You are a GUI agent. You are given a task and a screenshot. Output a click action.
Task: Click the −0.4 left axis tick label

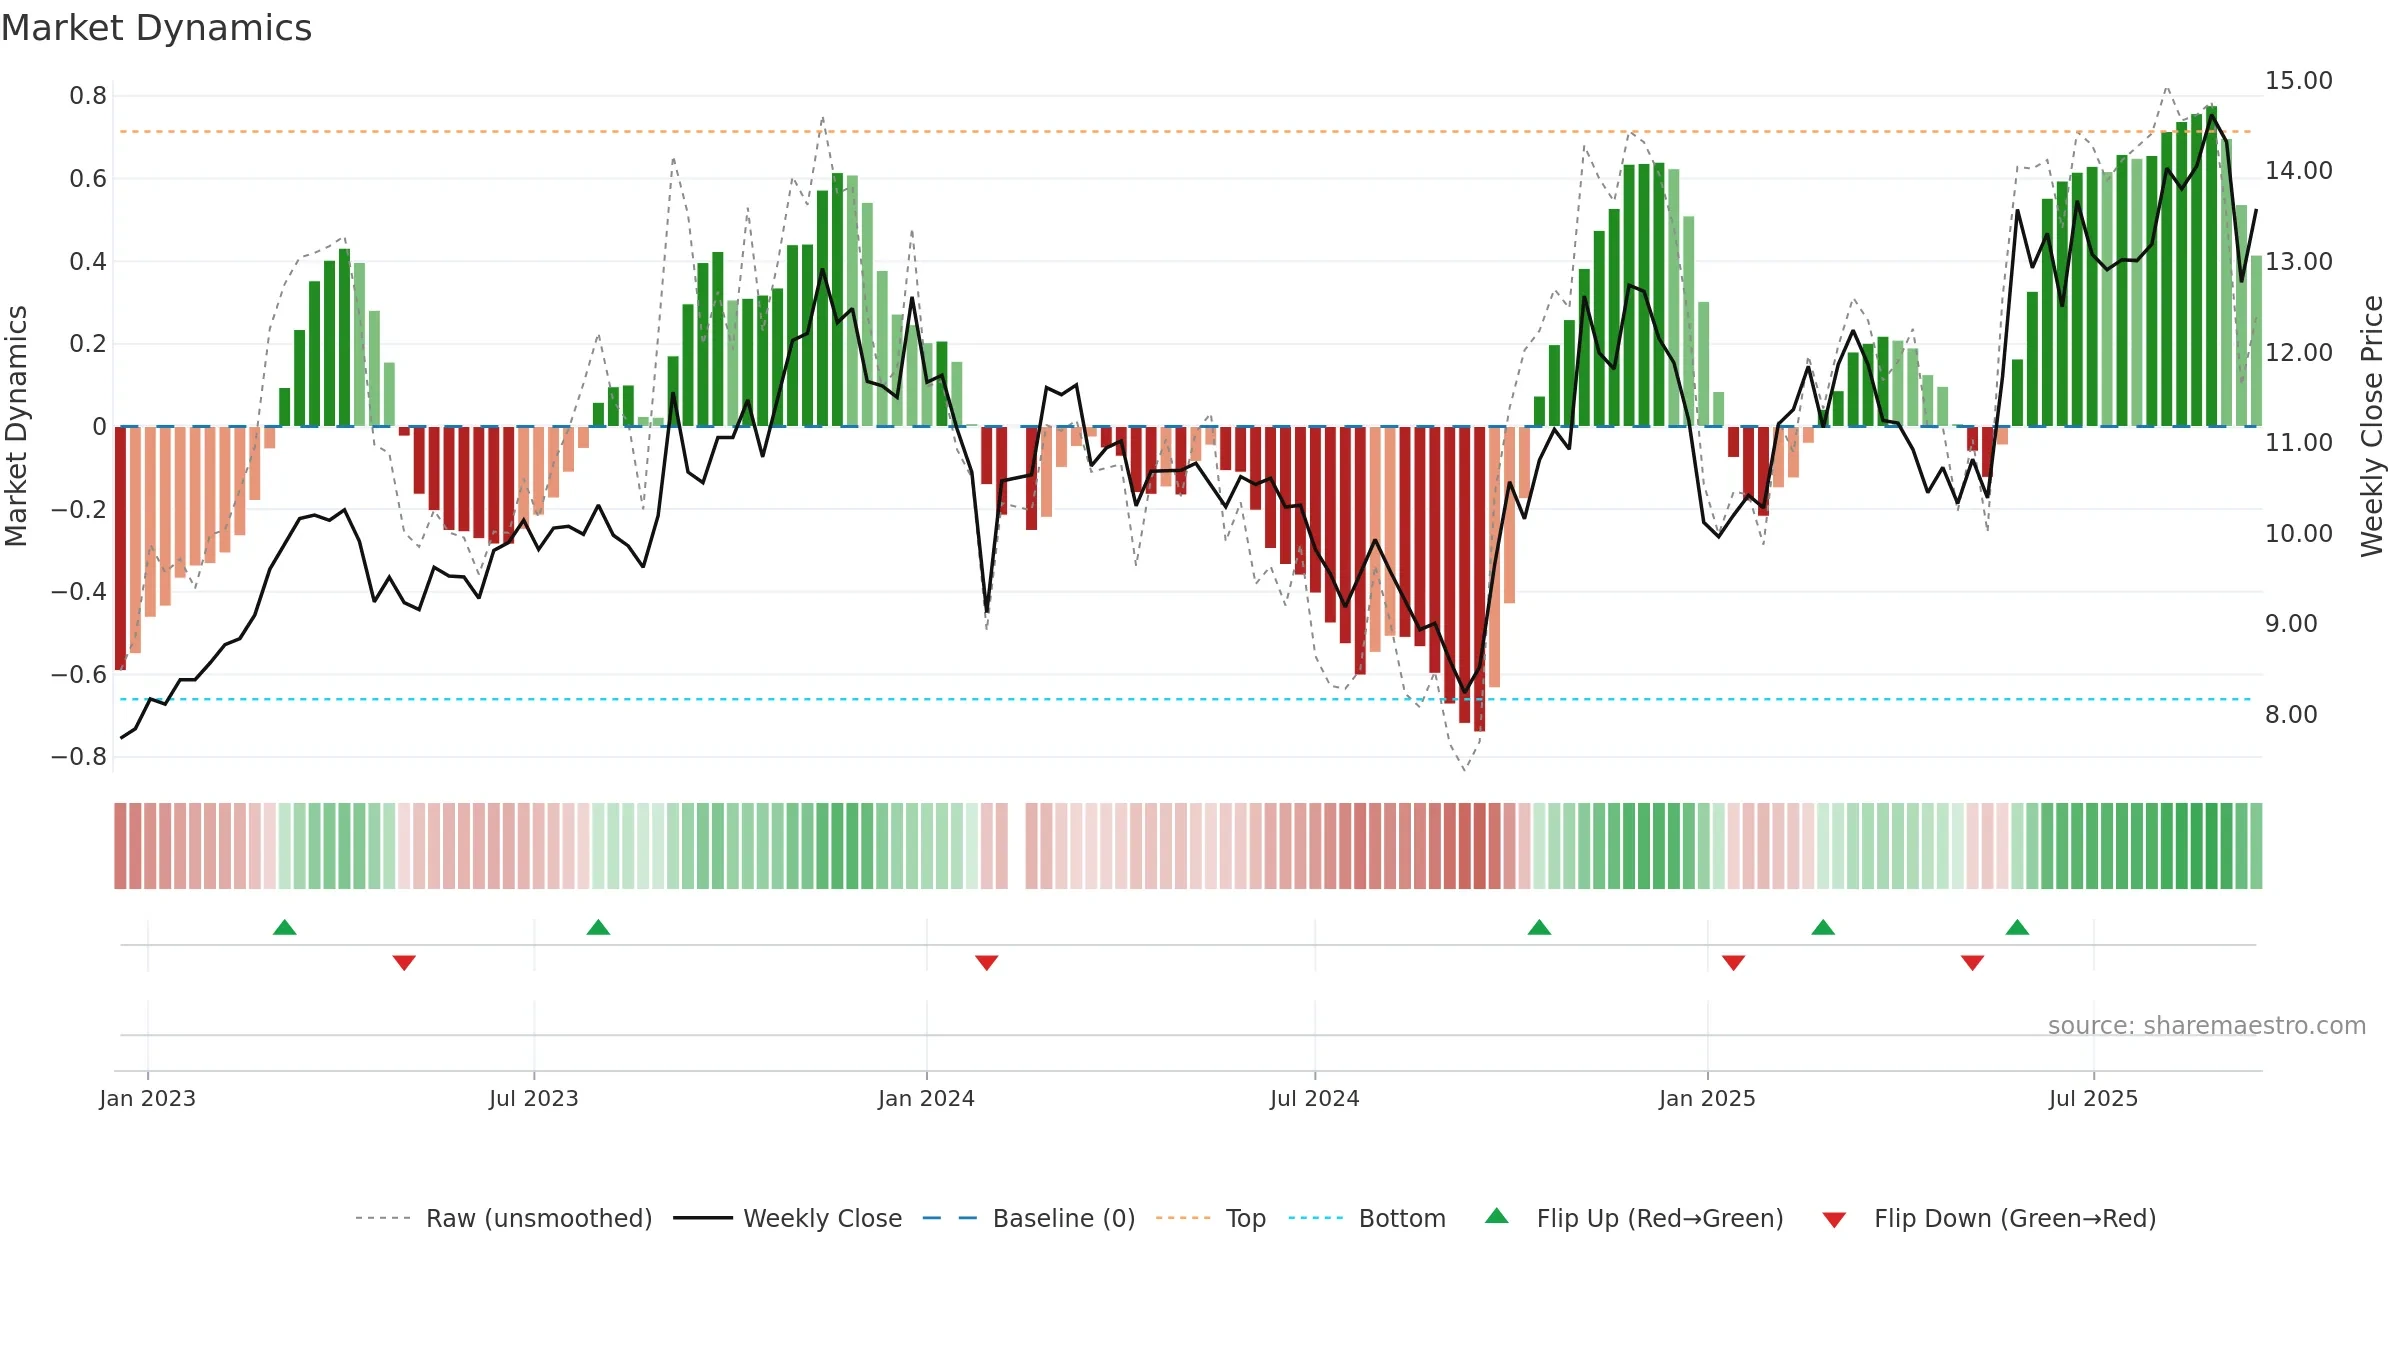79,592
